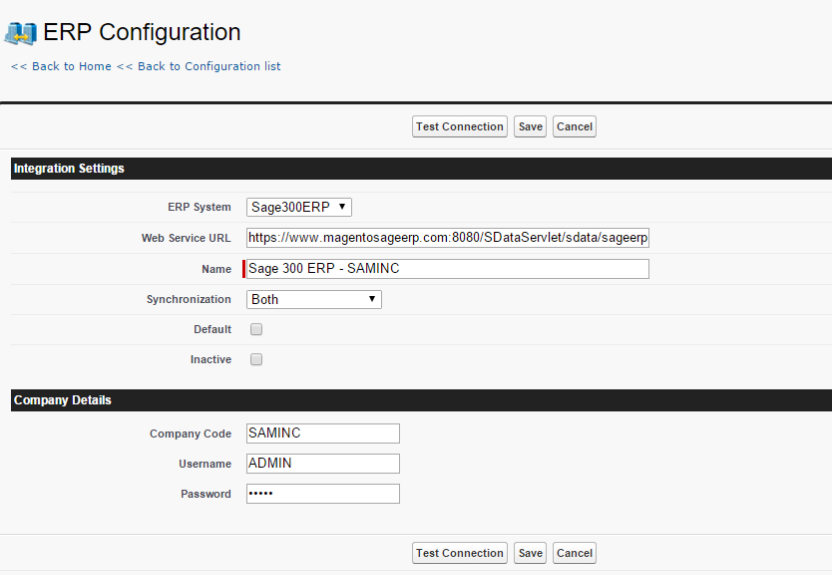Tick the Inactive checkbox
Screen dimensions: 834x575
pos(256,360)
